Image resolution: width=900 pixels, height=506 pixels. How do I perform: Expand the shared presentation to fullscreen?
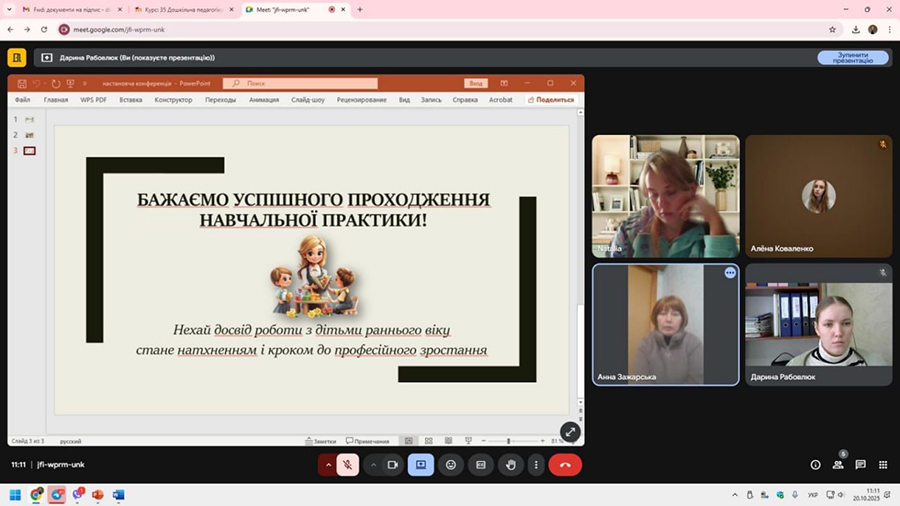tap(570, 432)
